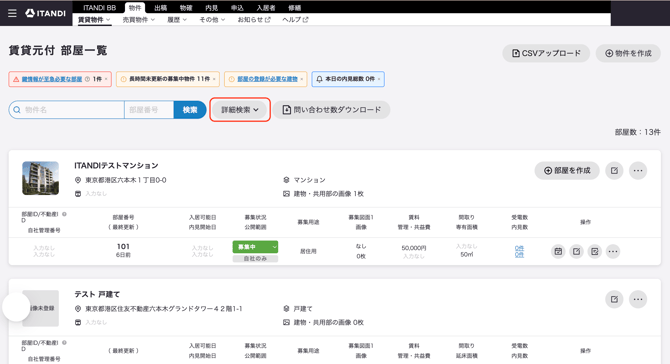Switch to the 出稿 tab
The height and width of the screenshot is (364, 670).
click(161, 8)
